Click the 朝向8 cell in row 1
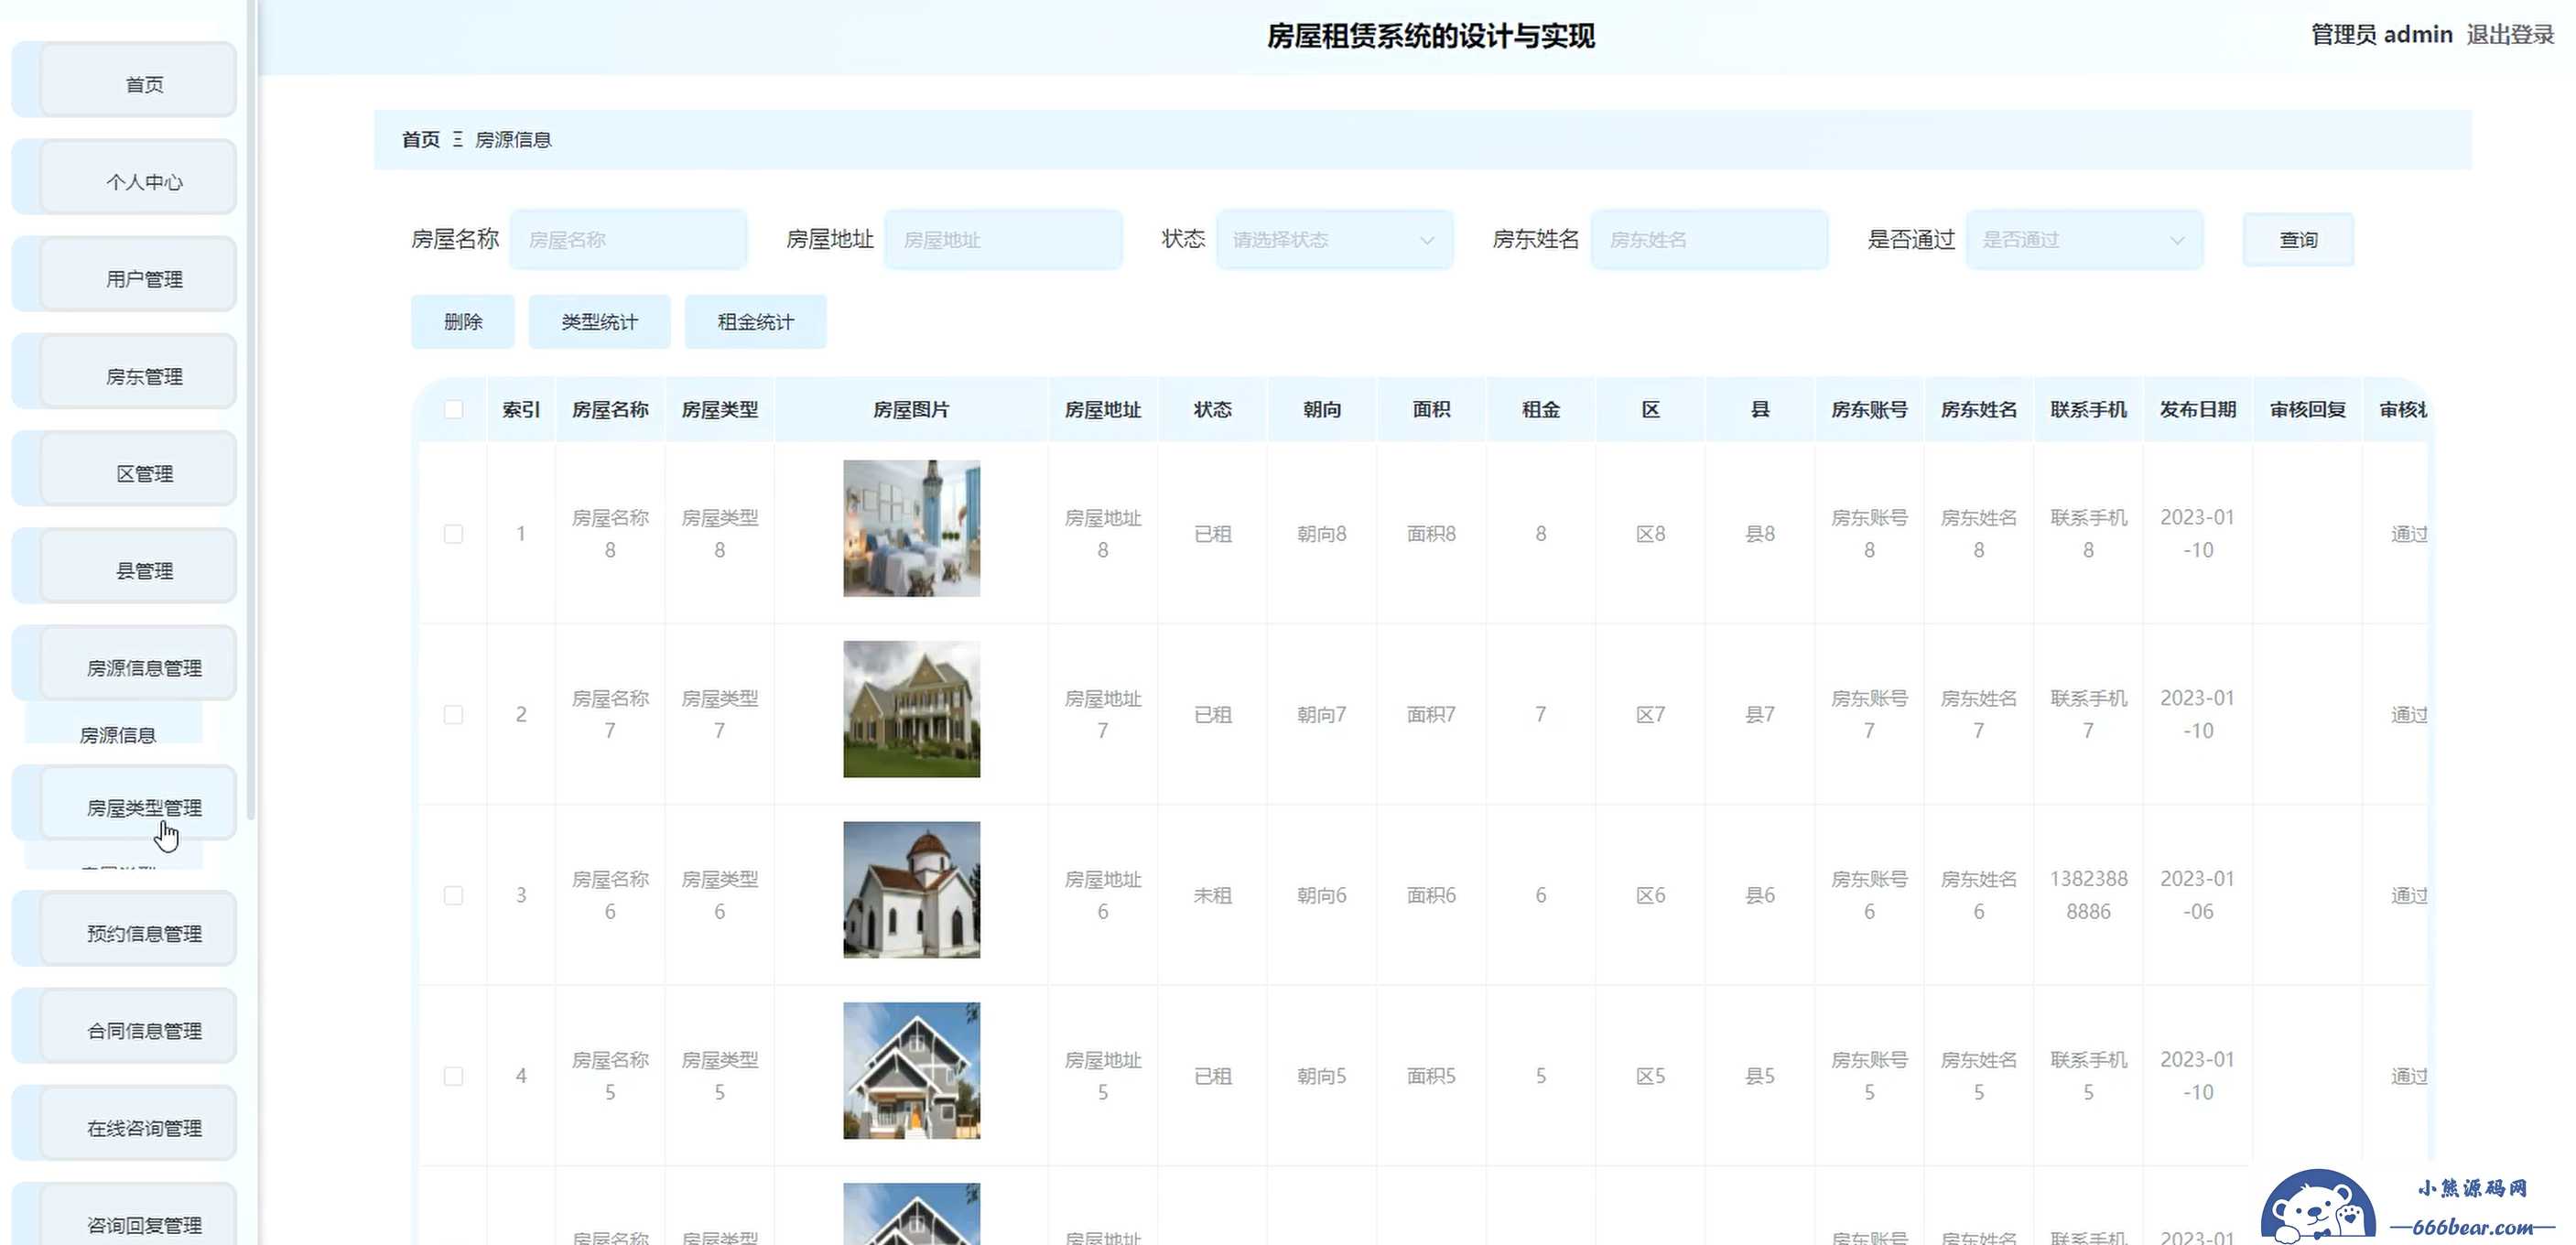This screenshot has height=1245, width=2576. (x=1321, y=534)
